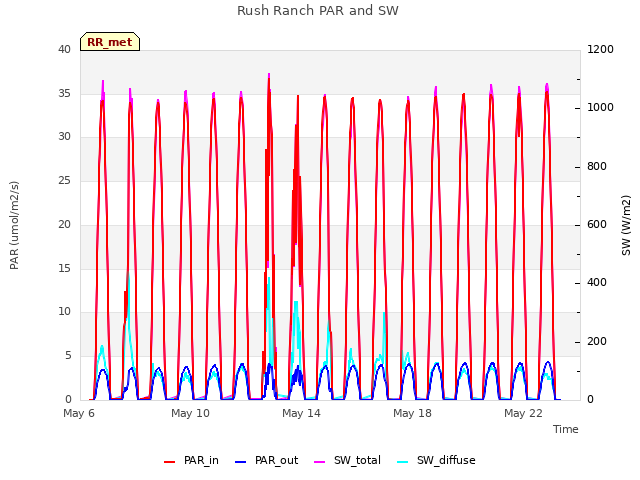Image resolution: width=640 pixels, height=480 pixels.
Task: Click the 800 label on the SW axis
Action: click(597, 167)
